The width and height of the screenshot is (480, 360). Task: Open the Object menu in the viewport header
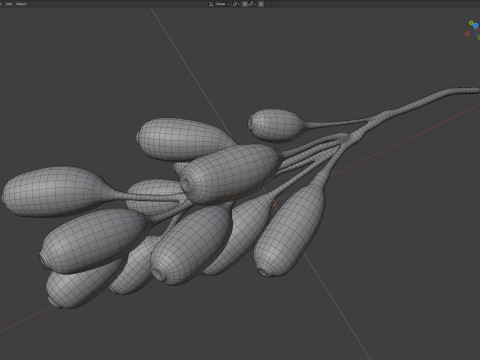[x=21, y=4]
